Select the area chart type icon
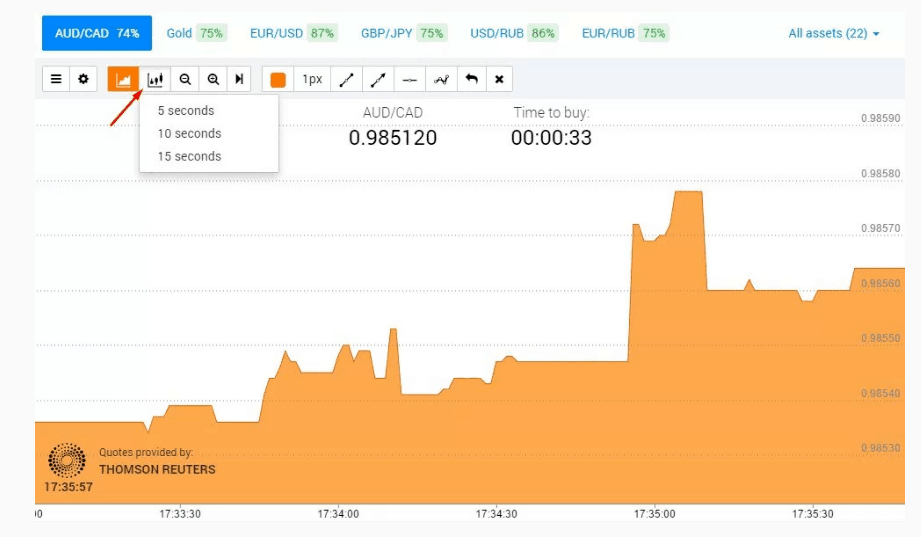Viewport: 921px width, 537px height. point(123,79)
